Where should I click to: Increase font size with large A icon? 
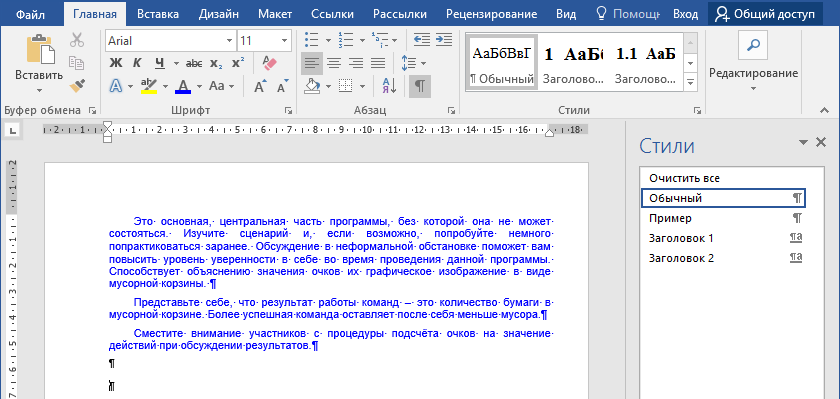click(x=260, y=86)
